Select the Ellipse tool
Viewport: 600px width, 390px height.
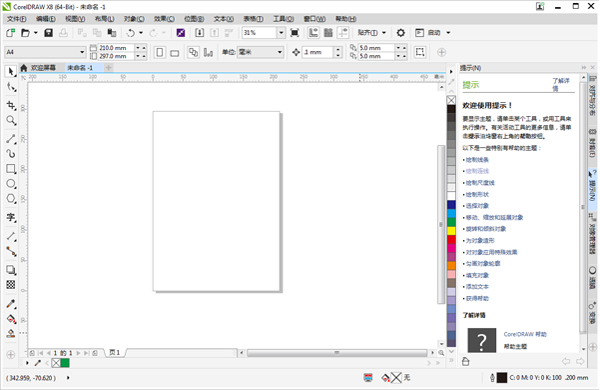pyautogui.click(x=11, y=184)
